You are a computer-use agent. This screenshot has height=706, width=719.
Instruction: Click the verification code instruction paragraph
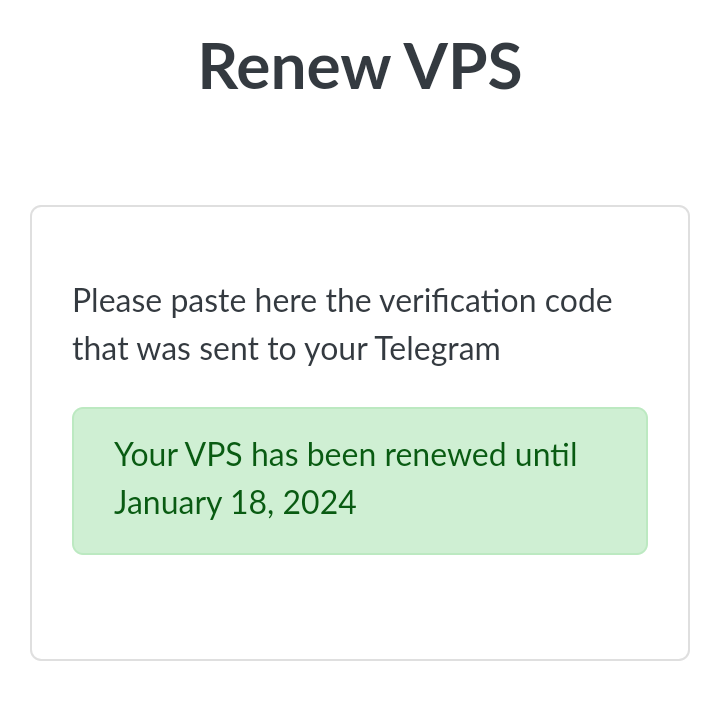pos(342,325)
